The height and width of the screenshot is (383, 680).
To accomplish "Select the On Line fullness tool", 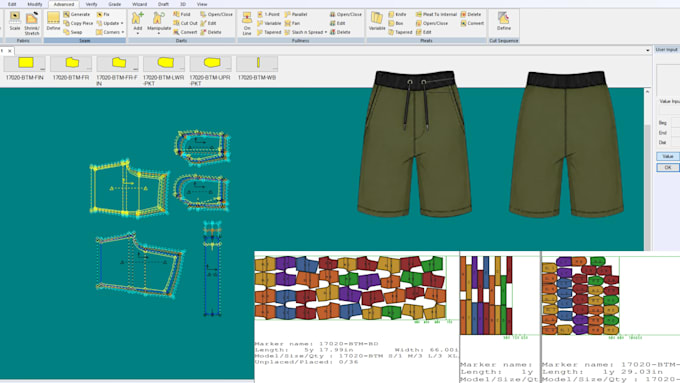I will tap(247, 23).
